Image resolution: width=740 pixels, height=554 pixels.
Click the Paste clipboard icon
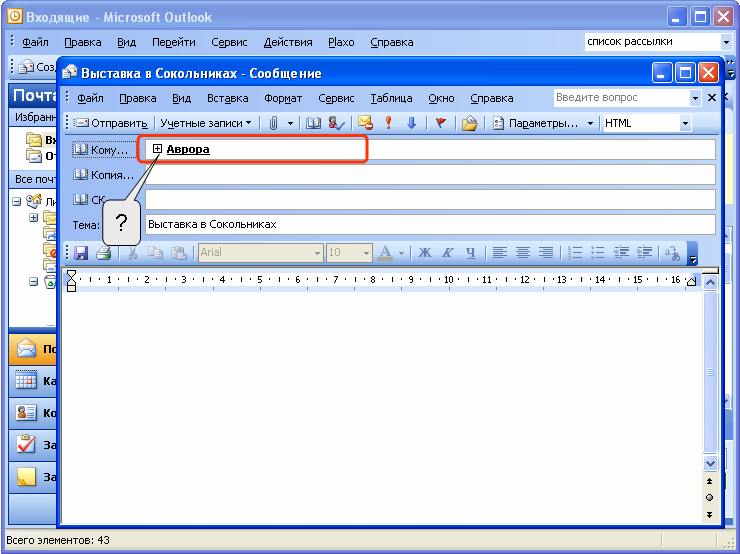pos(178,252)
